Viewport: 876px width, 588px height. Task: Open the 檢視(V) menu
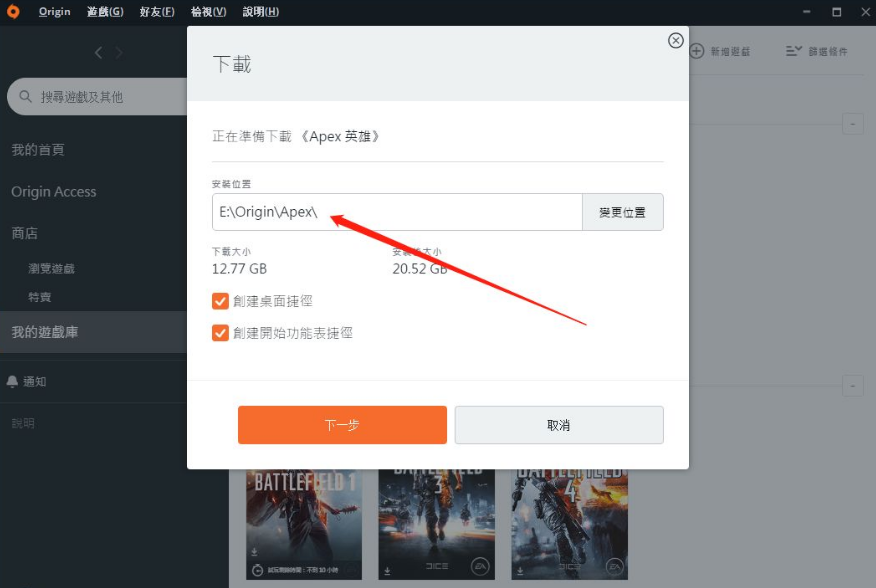[x=208, y=12]
